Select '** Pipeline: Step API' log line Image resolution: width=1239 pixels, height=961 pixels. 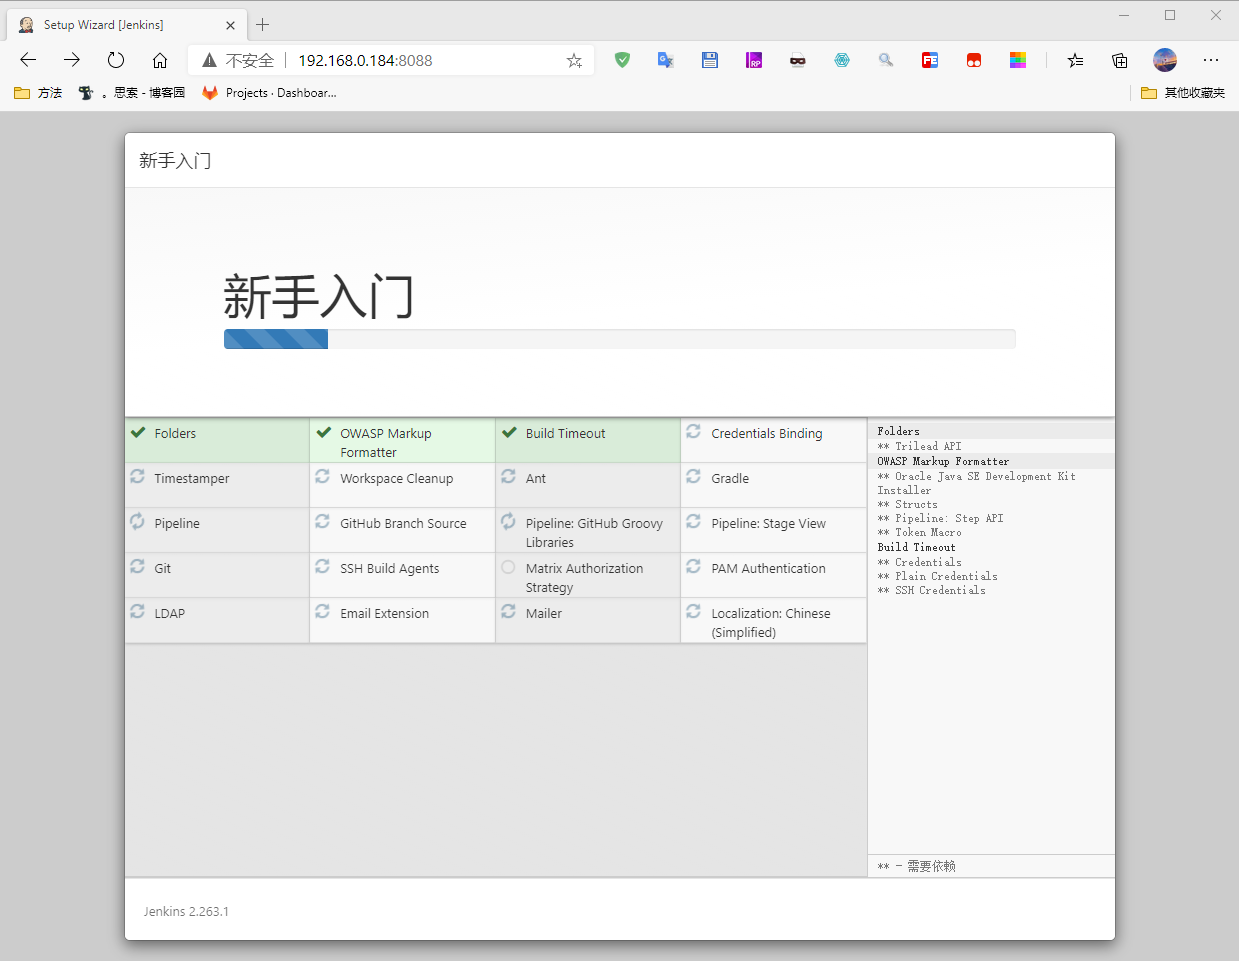pos(940,518)
